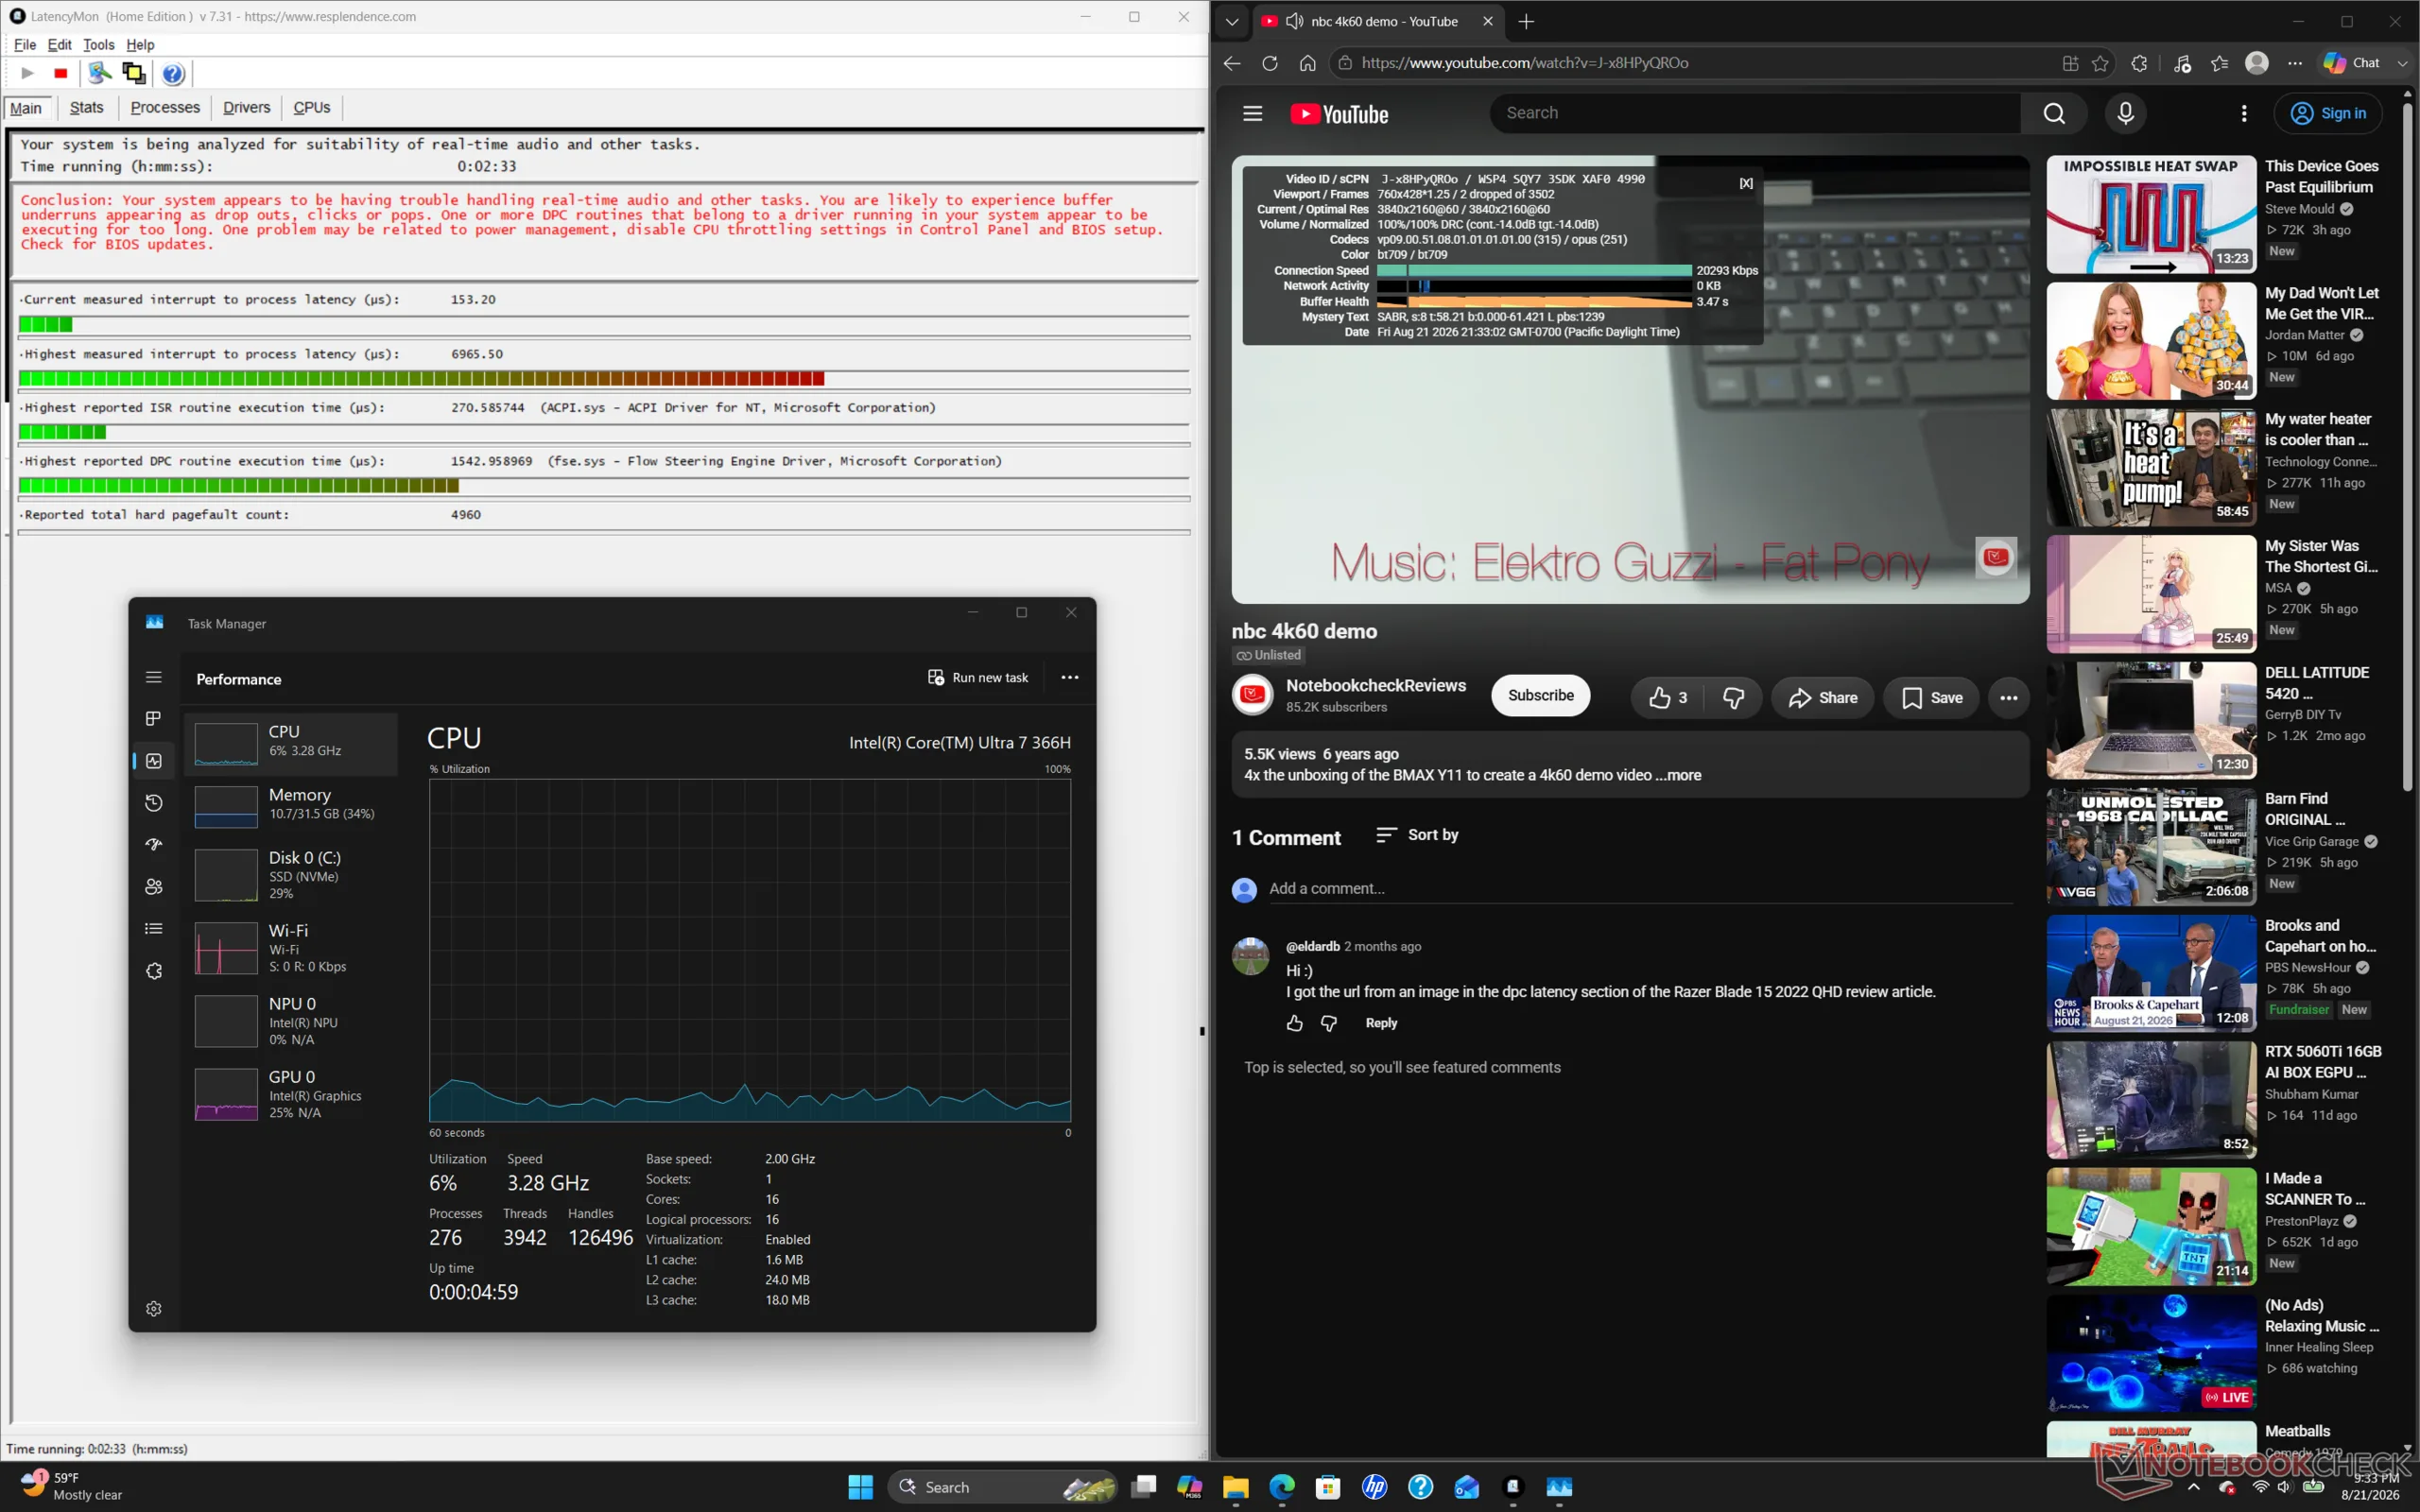Screen dimensions: 2420x1512
Task: Open App history icon in Task Manager sidebar
Action: (x=153, y=803)
